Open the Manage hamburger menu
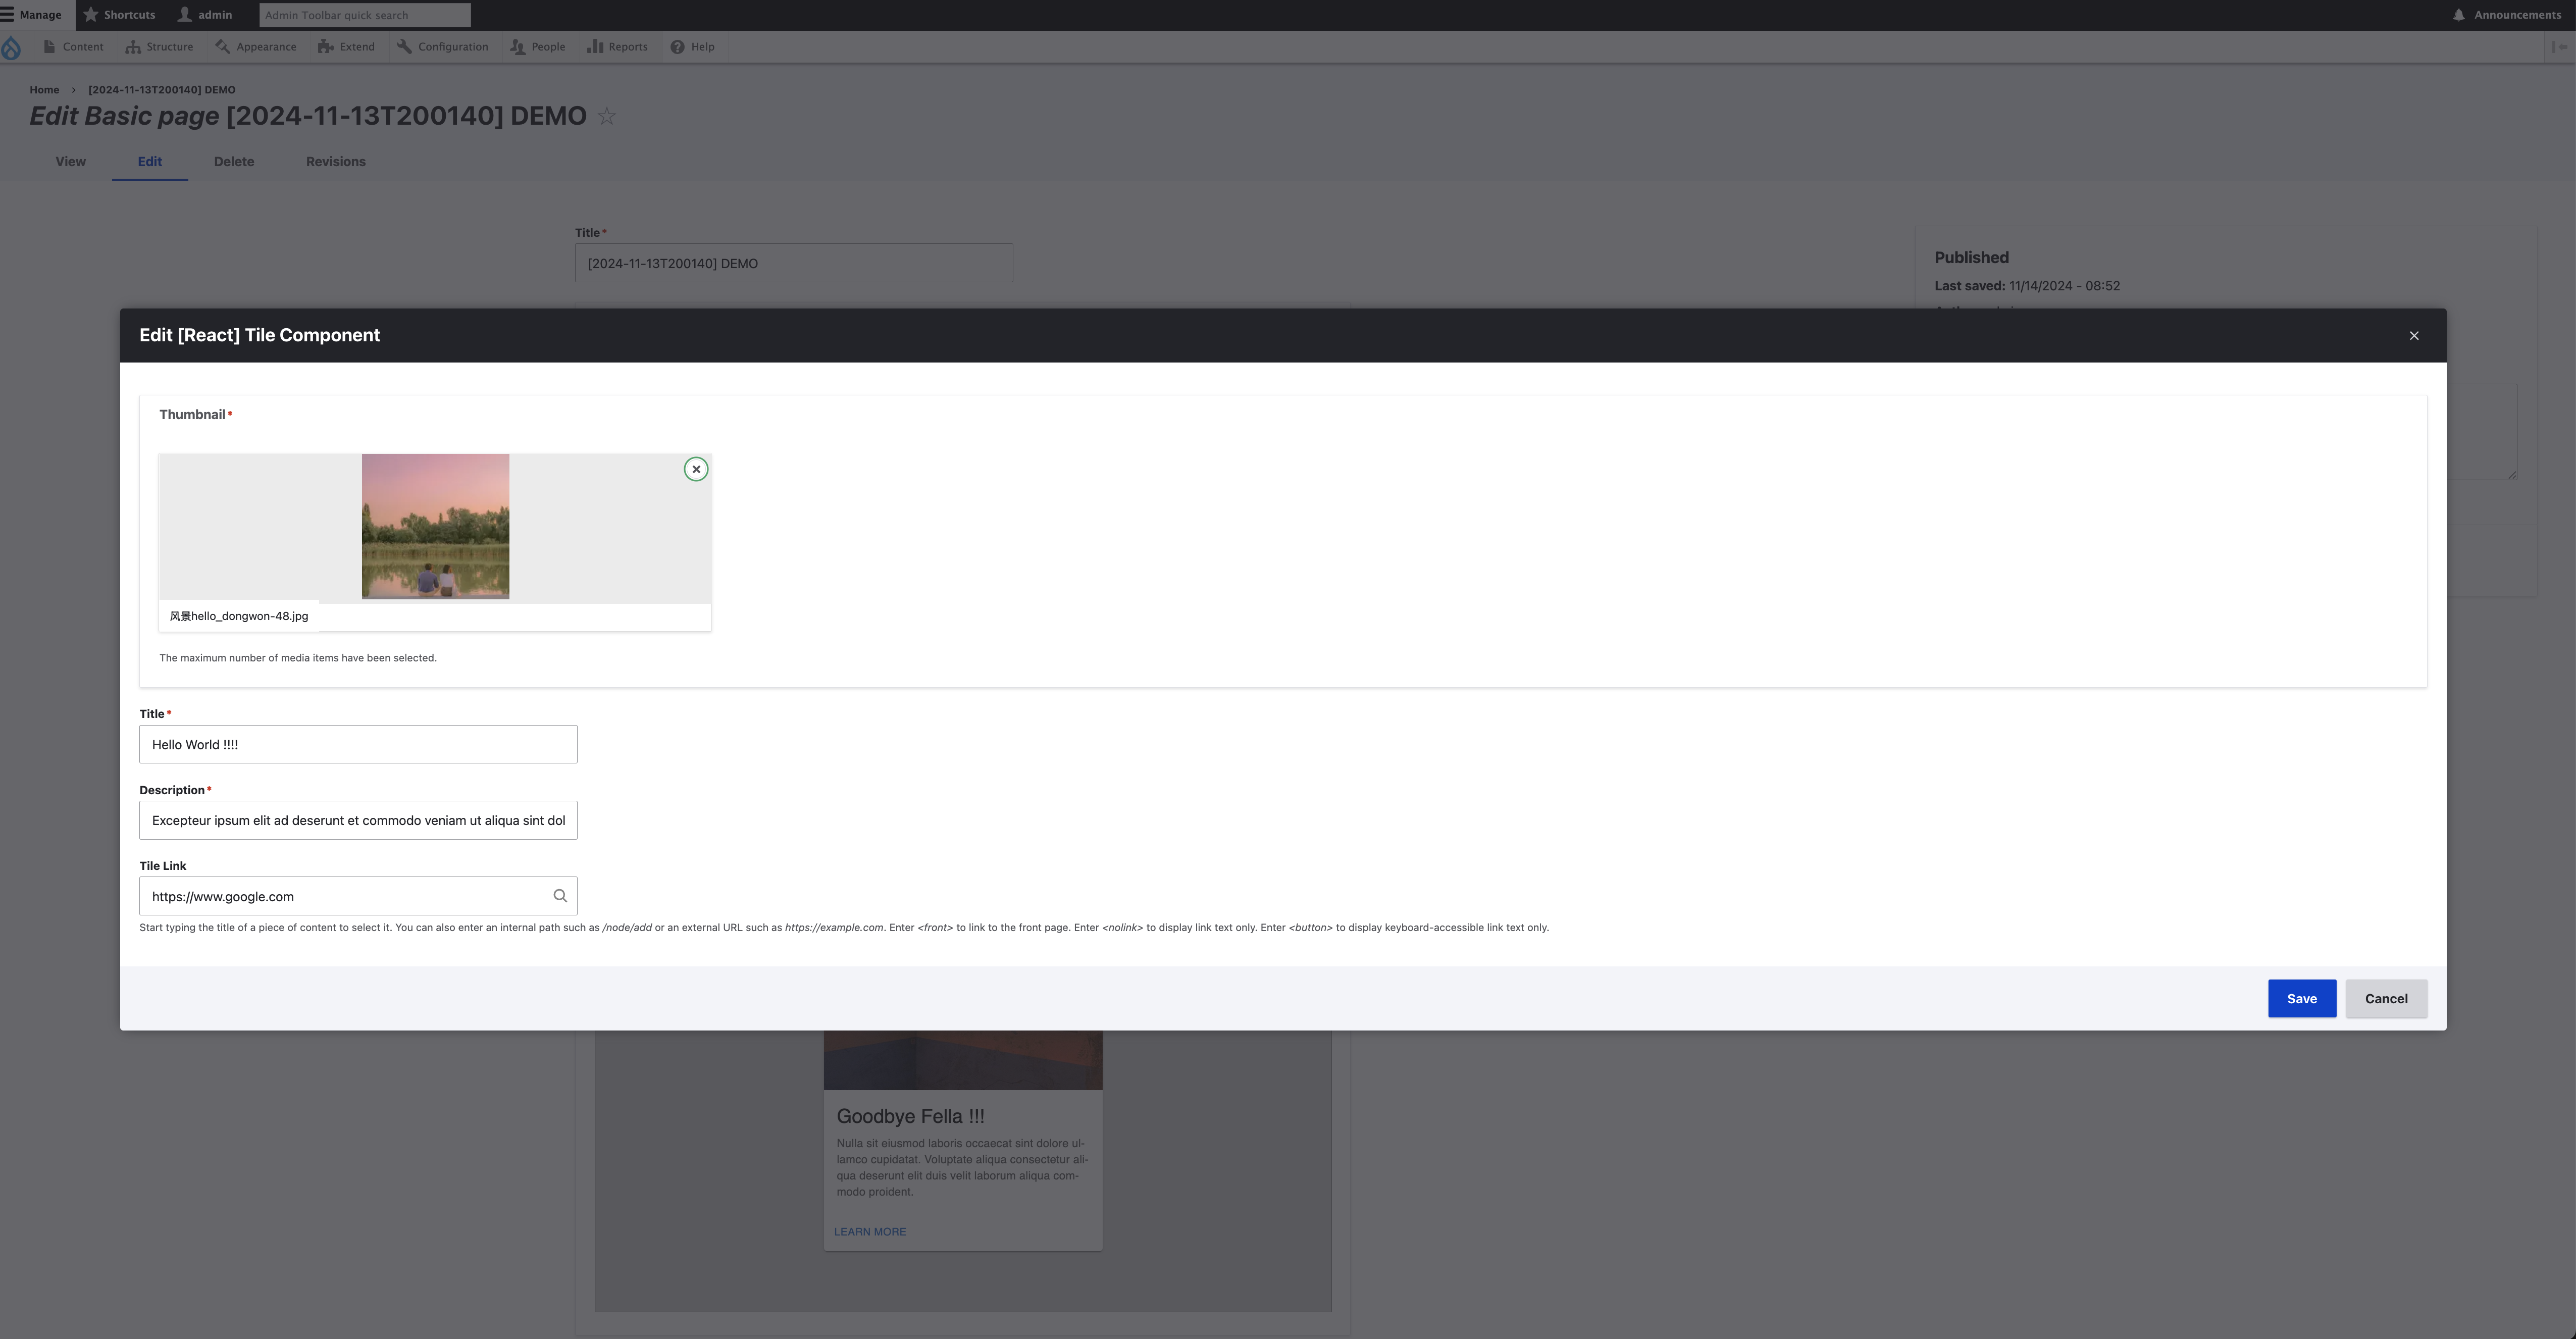2576x1339 pixels. [32, 15]
